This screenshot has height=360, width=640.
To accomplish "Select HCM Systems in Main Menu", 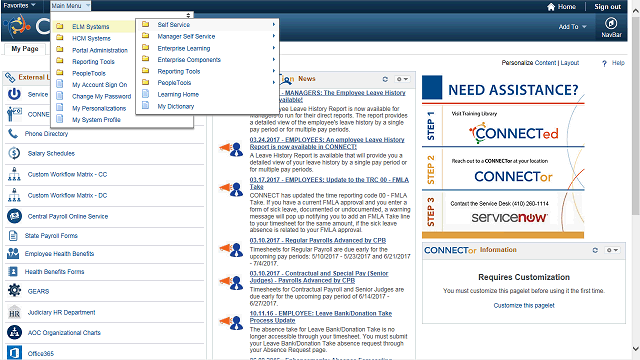I will (x=91, y=38).
